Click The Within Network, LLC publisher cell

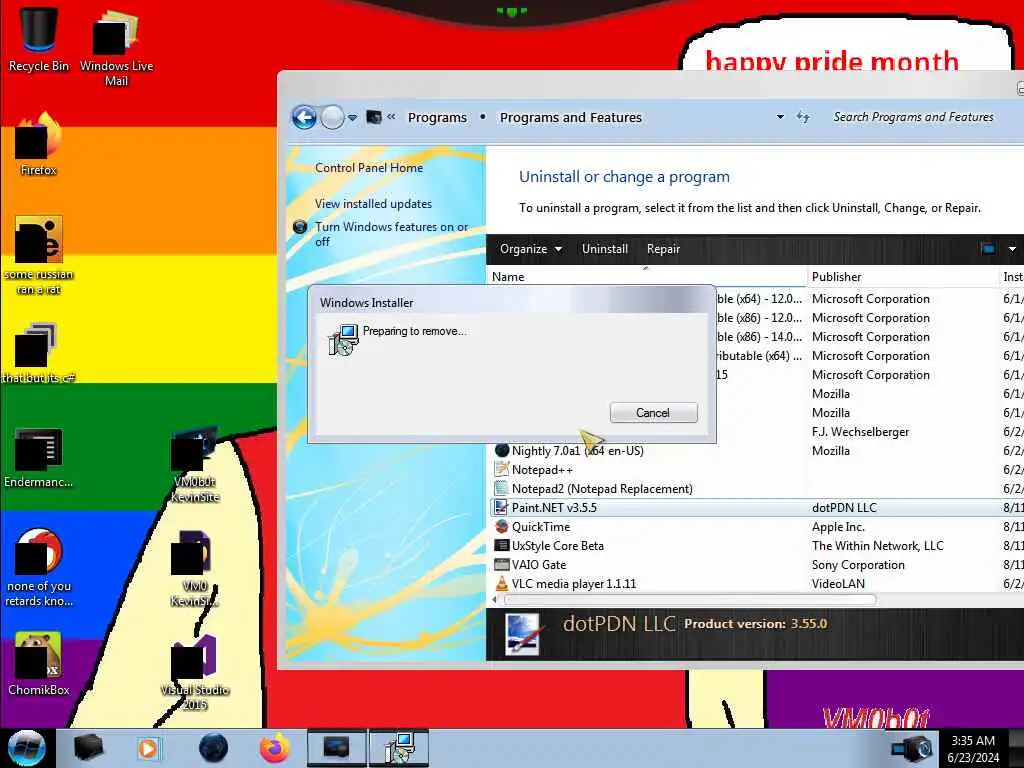pyautogui.click(x=878, y=545)
